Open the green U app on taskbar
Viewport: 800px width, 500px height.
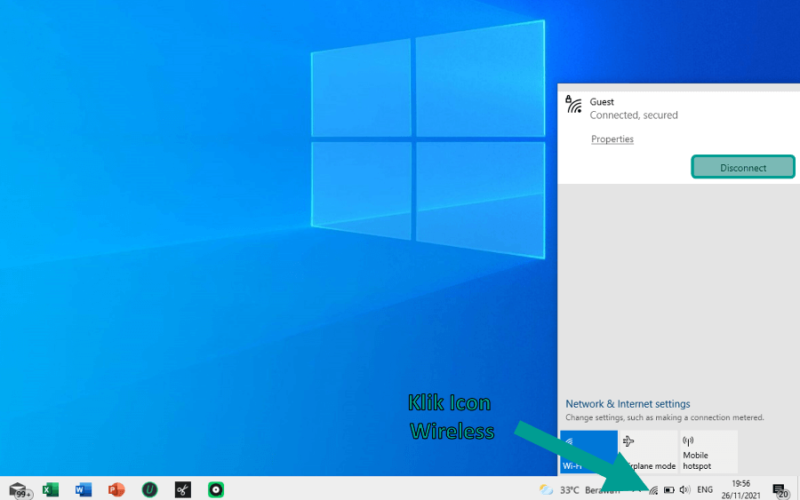coord(149,490)
